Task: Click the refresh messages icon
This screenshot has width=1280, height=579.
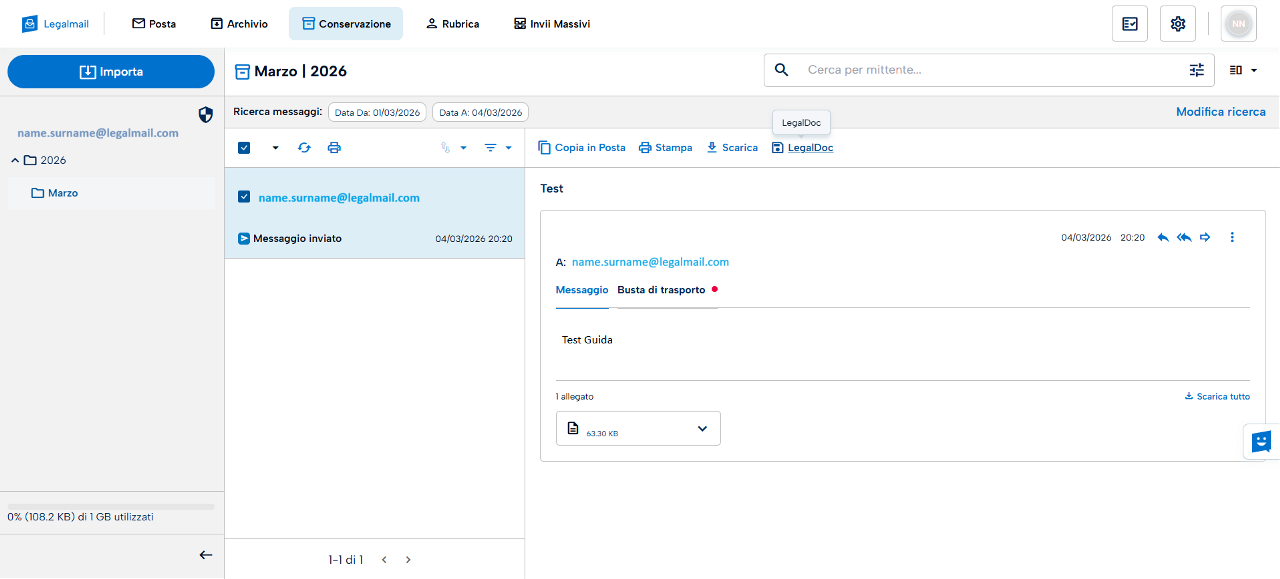Action: pyautogui.click(x=304, y=148)
